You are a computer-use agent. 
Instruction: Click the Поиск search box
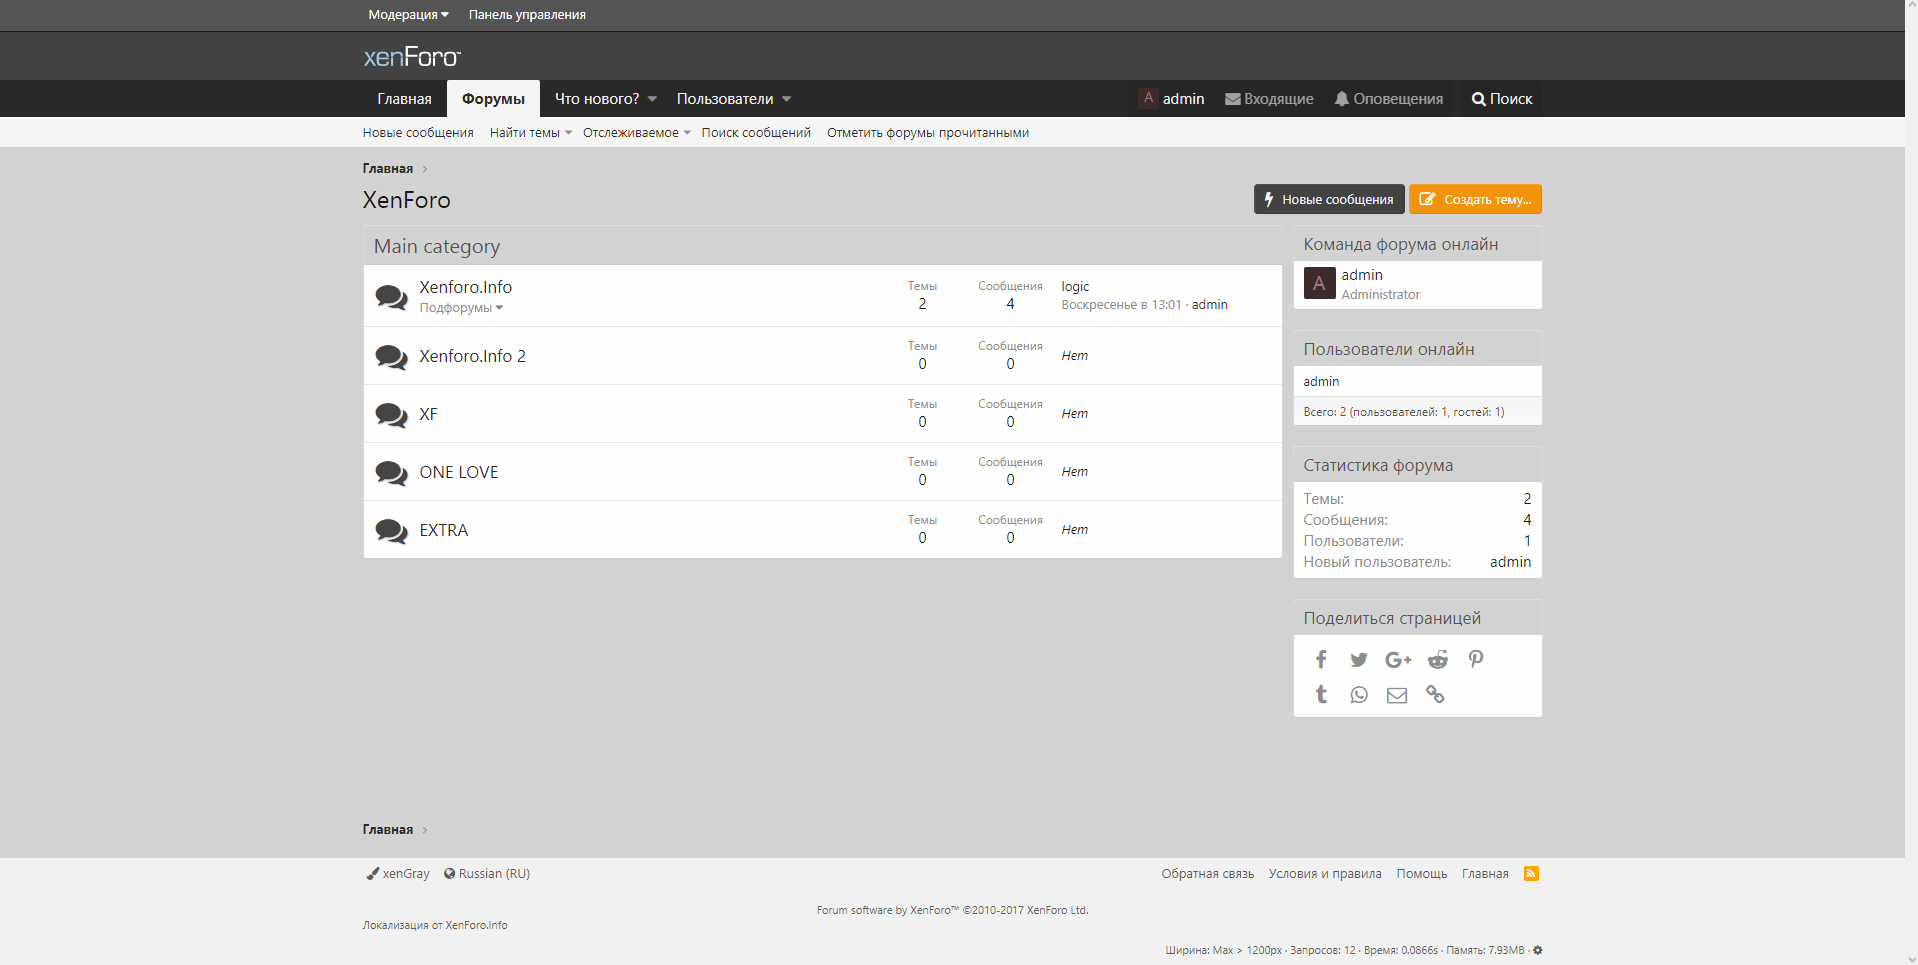1501,99
